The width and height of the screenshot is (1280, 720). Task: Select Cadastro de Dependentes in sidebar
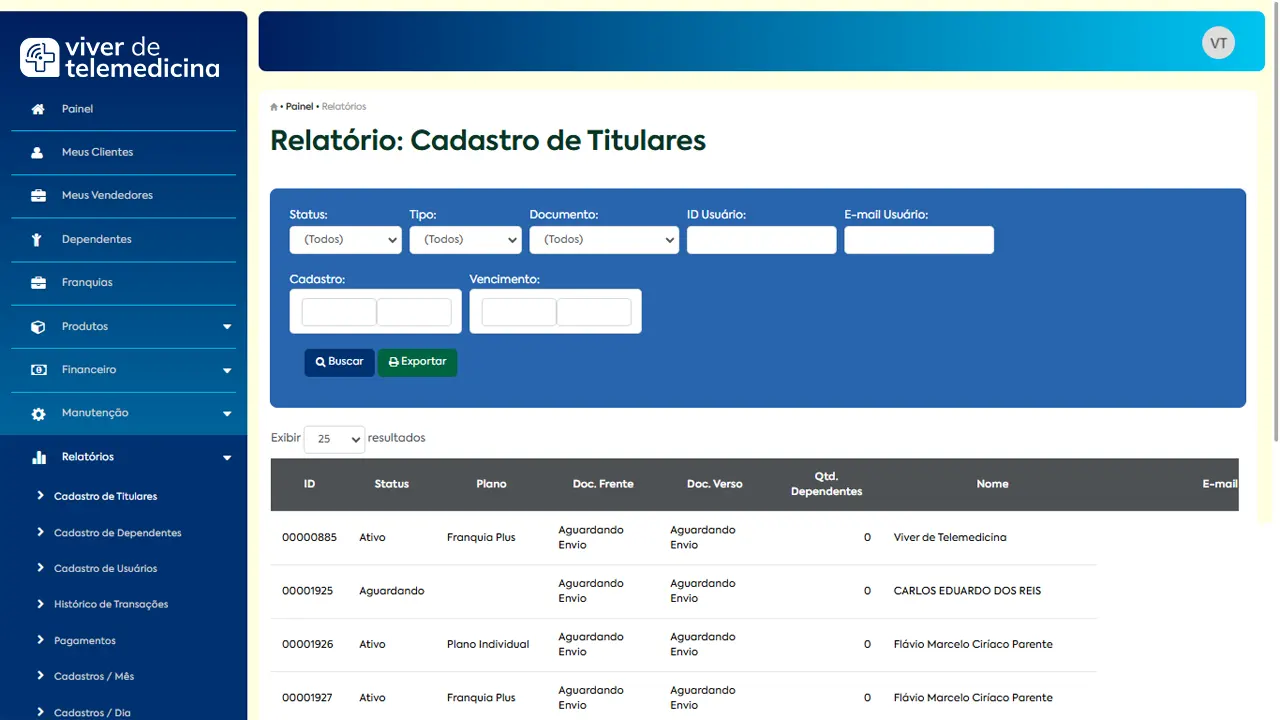117,532
